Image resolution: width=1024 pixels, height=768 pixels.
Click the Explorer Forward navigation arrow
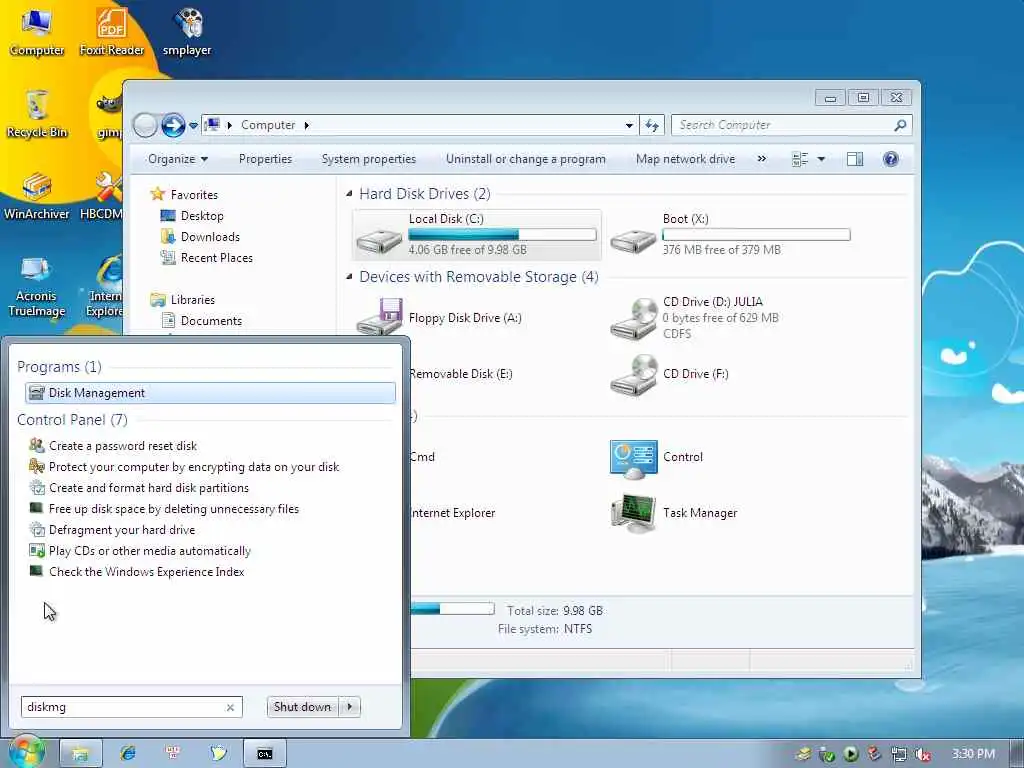[172, 125]
